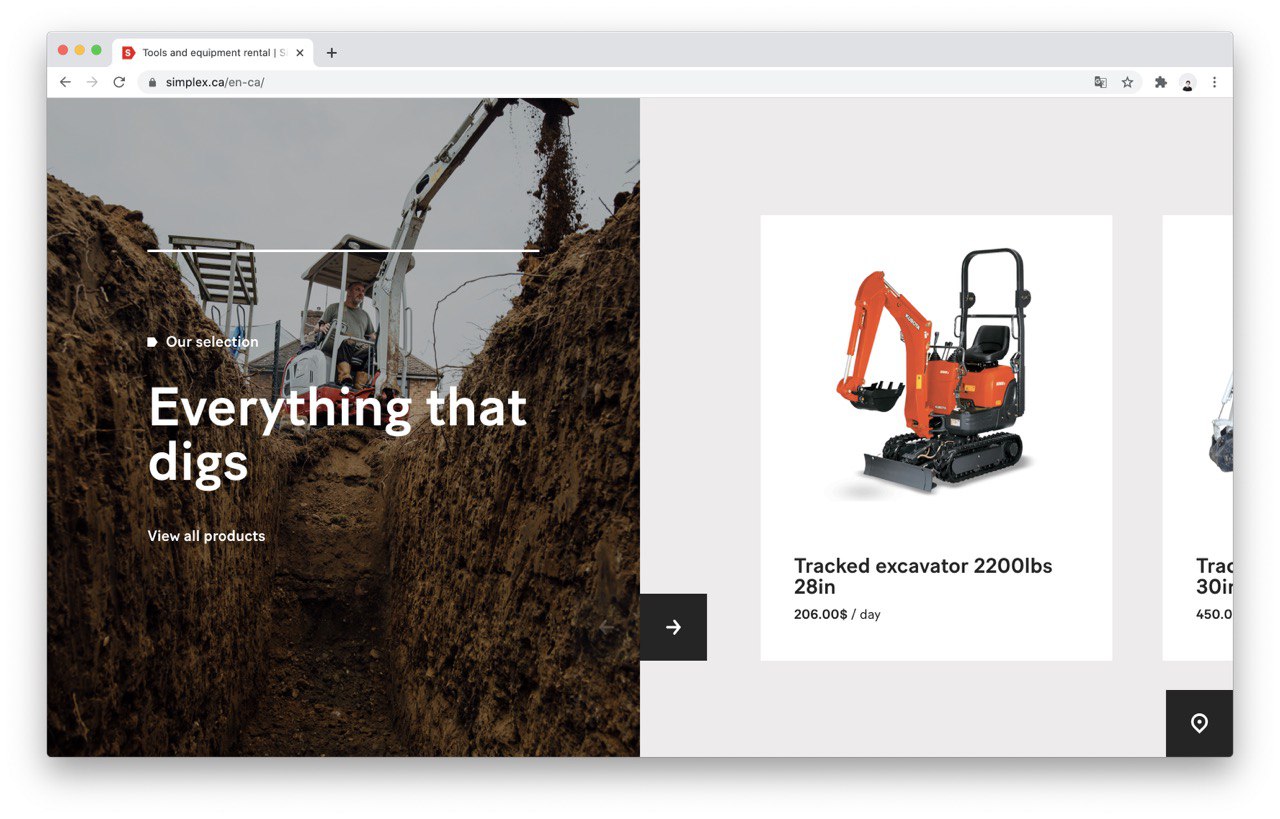Click the faded carousel previous arrow
The image size is (1280, 819).
point(605,627)
